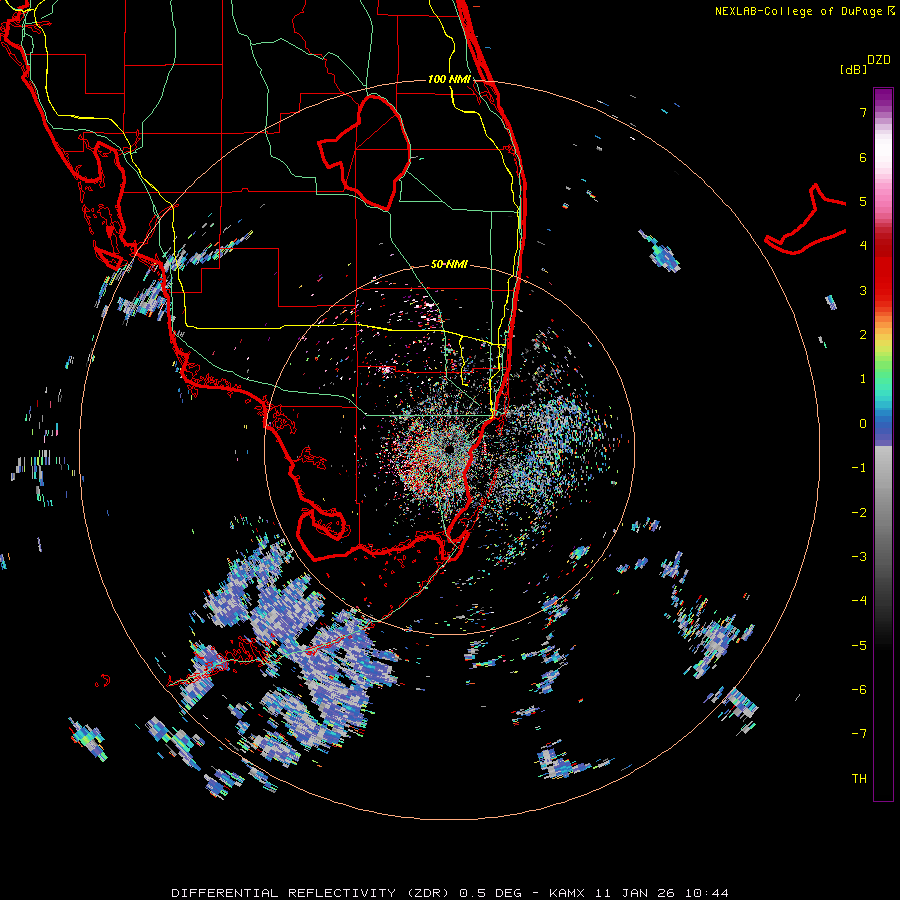Click the 0.5 DEG elevation text
The height and width of the screenshot is (900, 900).
click(490, 893)
